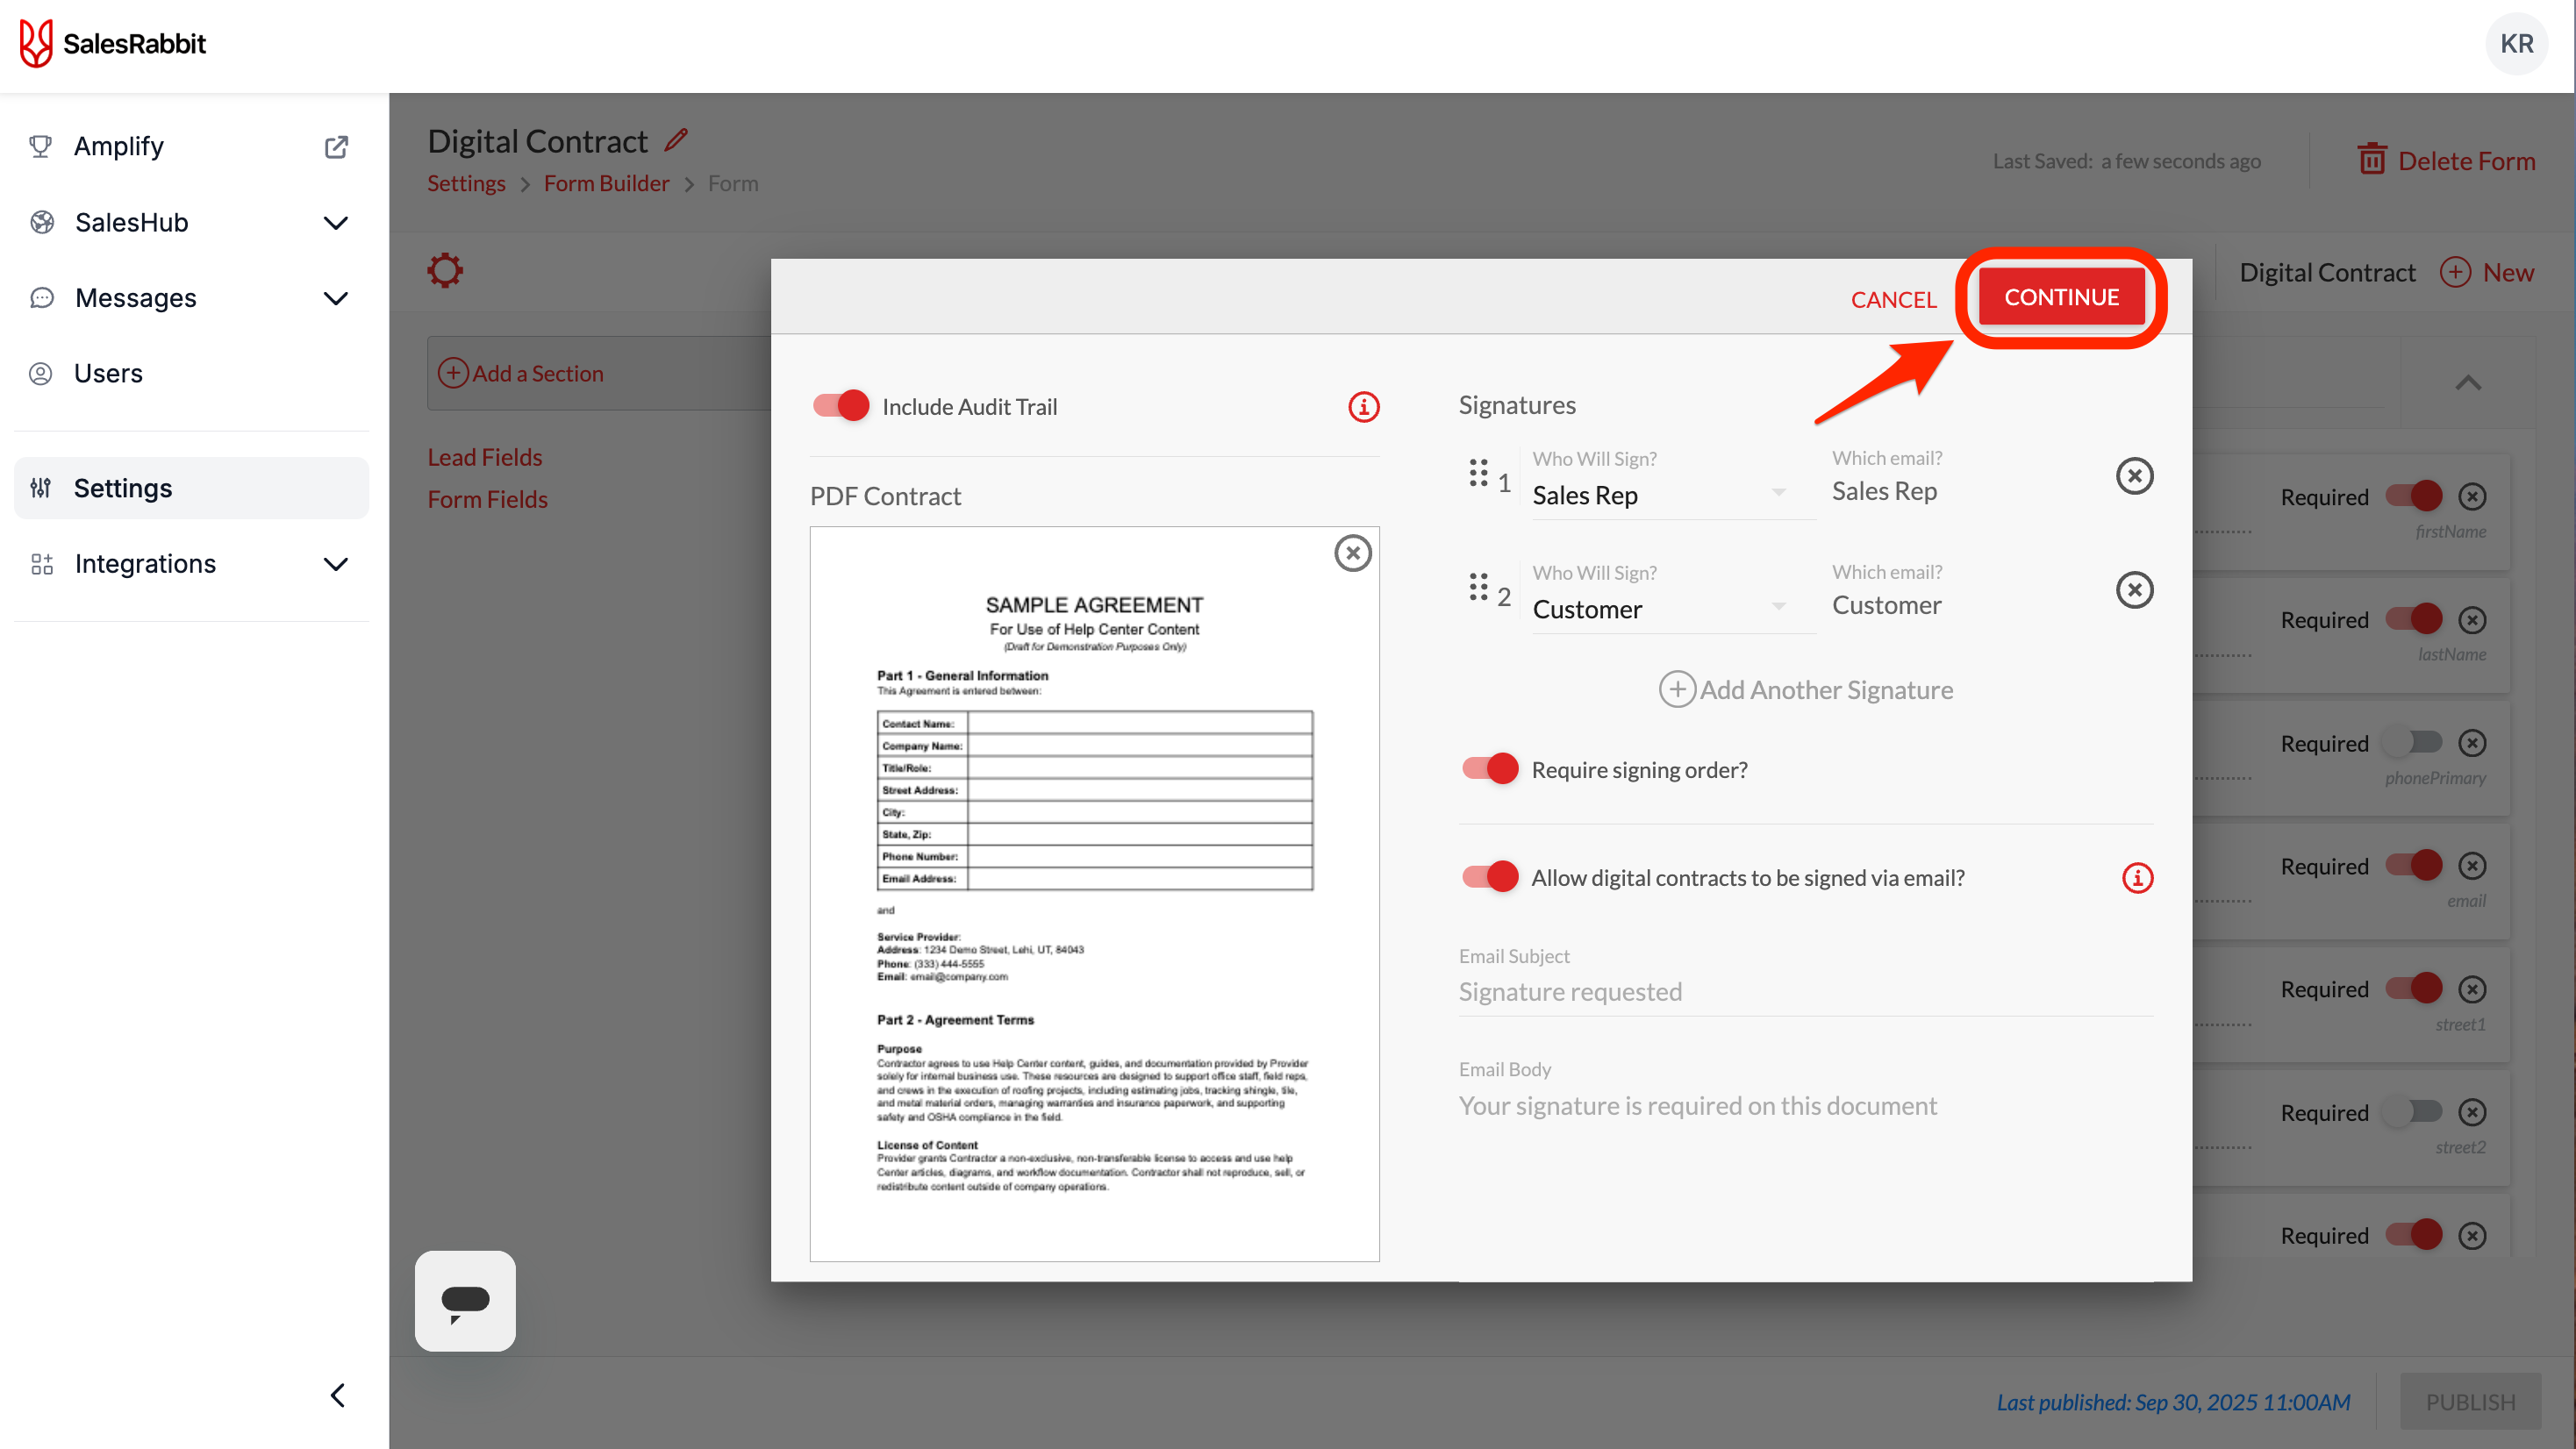The height and width of the screenshot is (1449, 2576).
Task: Open Amplify in the sidebar
Action: (119, 146)
